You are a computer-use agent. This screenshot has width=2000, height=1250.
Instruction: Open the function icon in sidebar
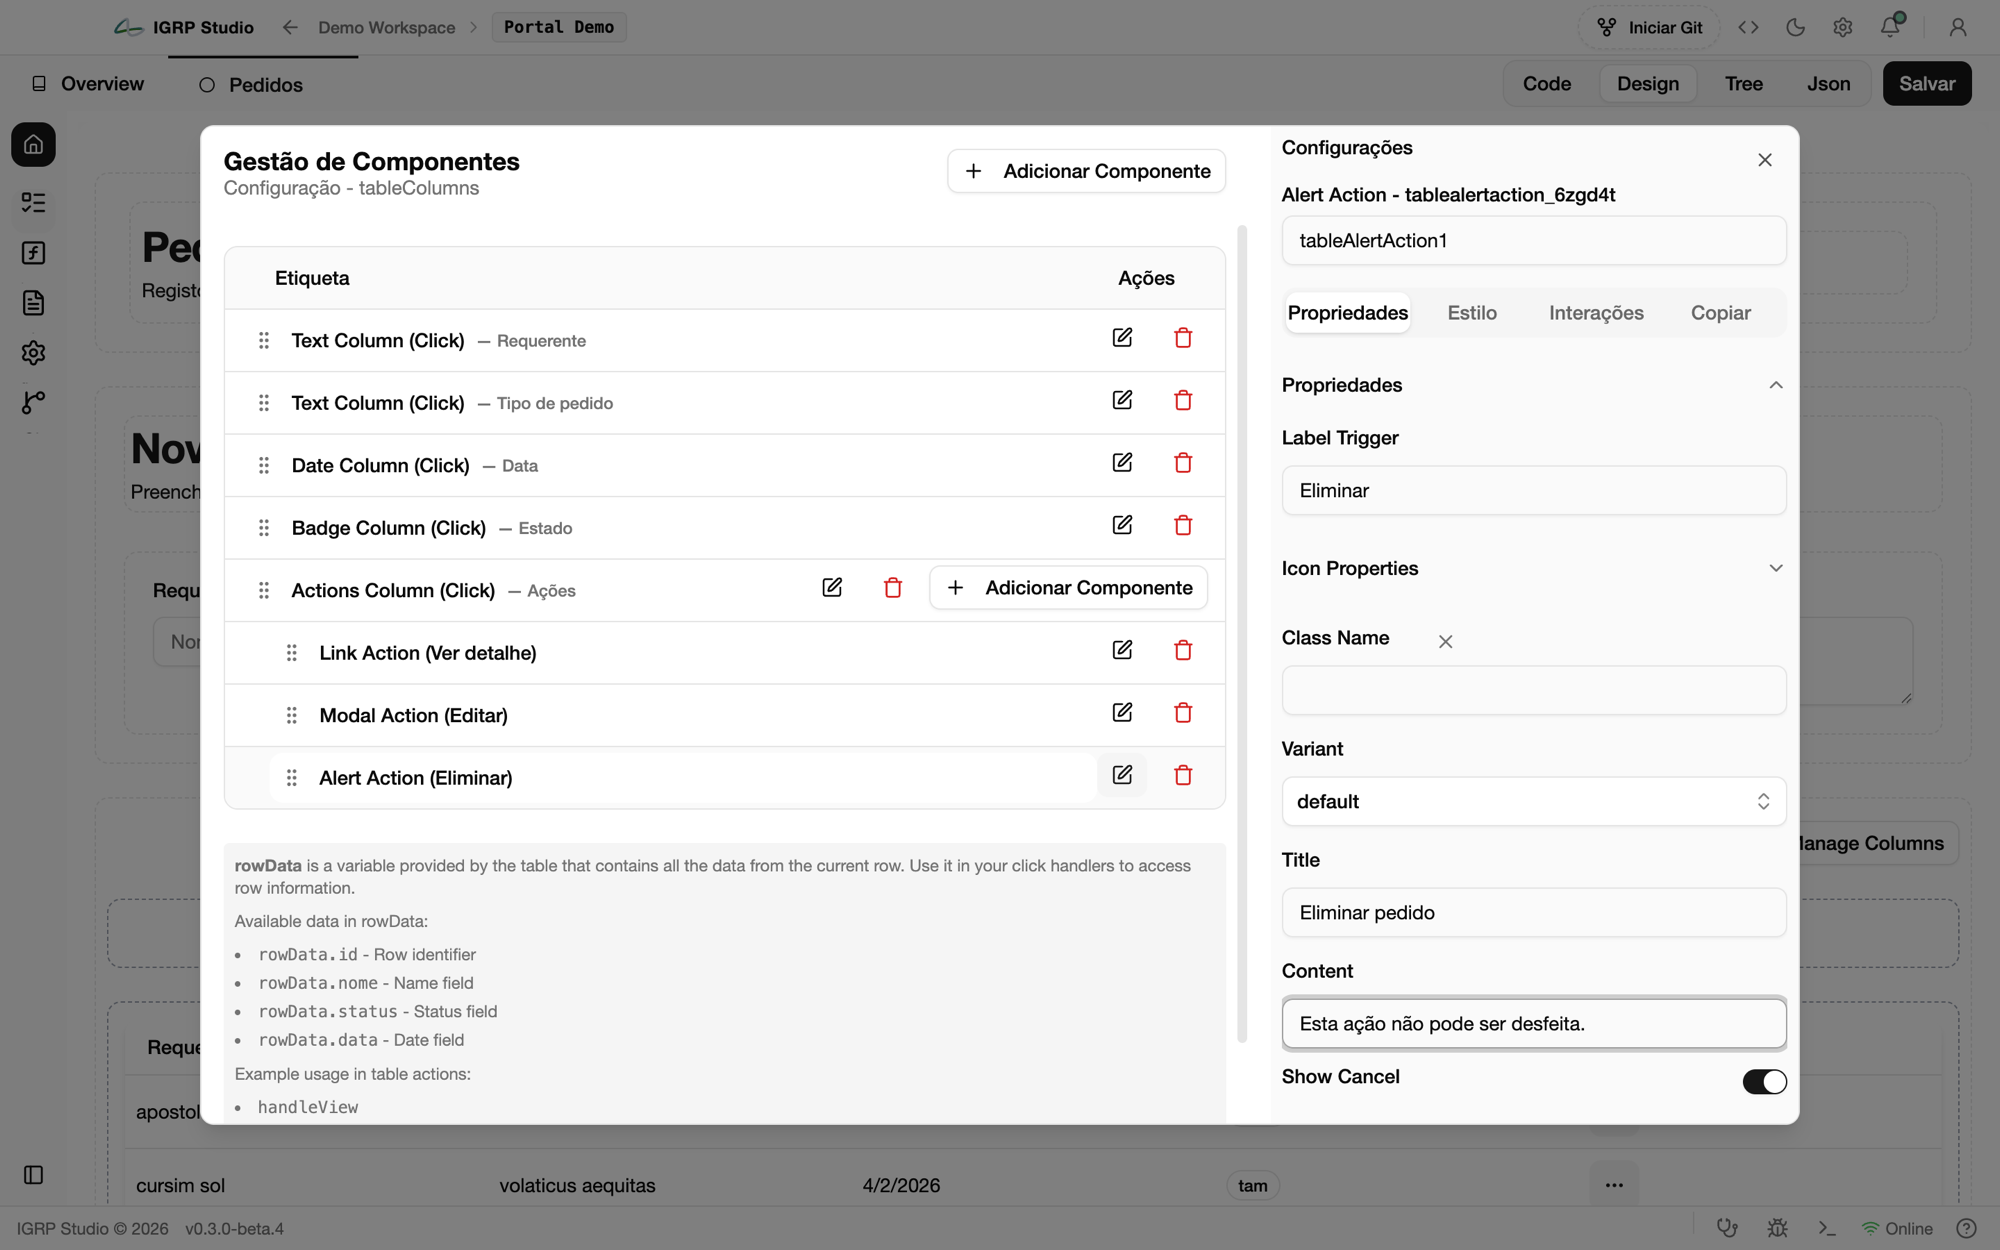coord(33,253)
